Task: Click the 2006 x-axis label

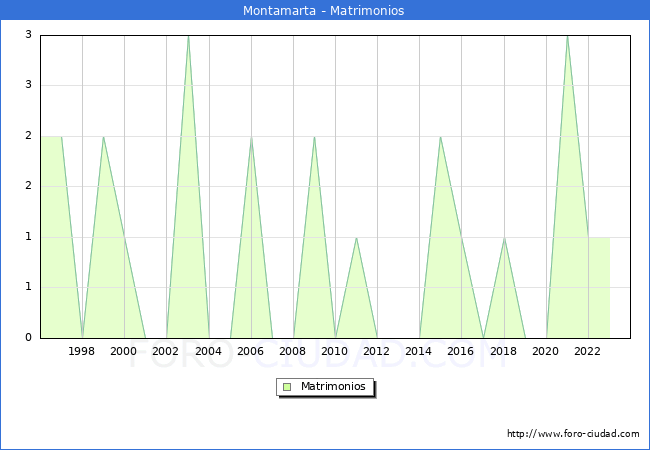Action: click(250, 351)
